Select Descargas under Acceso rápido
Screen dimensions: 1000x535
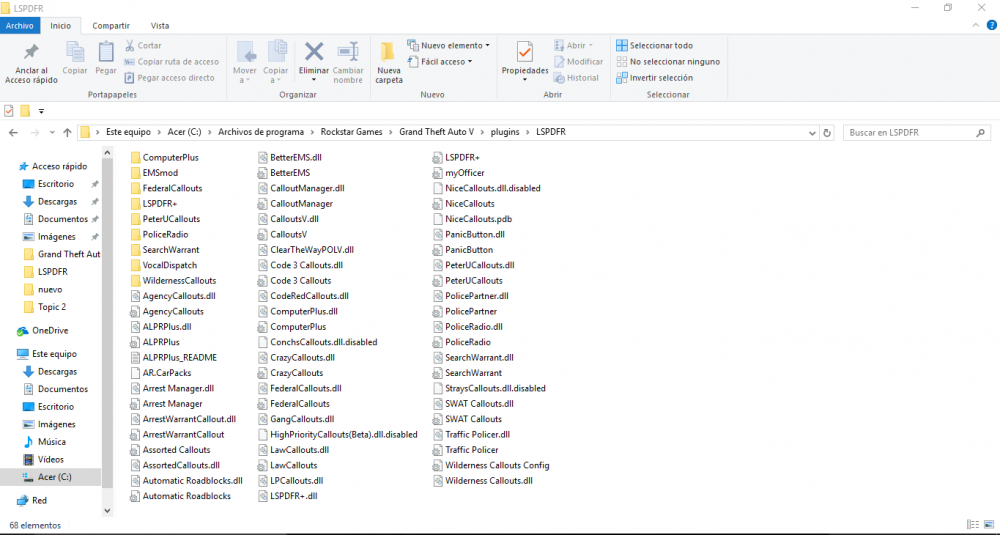coord(57,202)
